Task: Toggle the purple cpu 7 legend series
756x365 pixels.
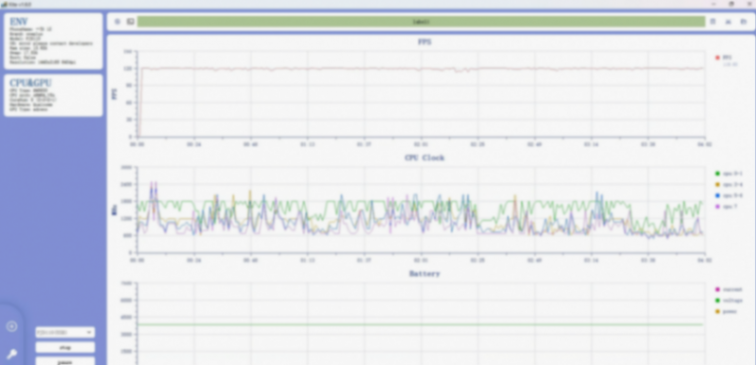Action: [726, 206]
